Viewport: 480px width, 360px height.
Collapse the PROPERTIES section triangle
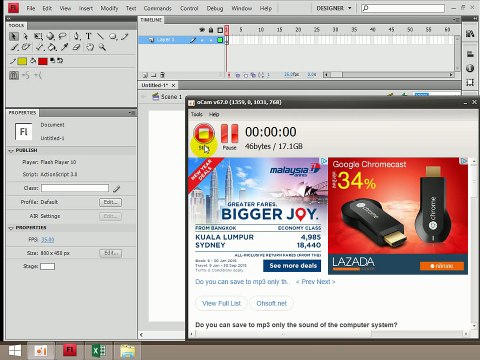pos(11,228)
